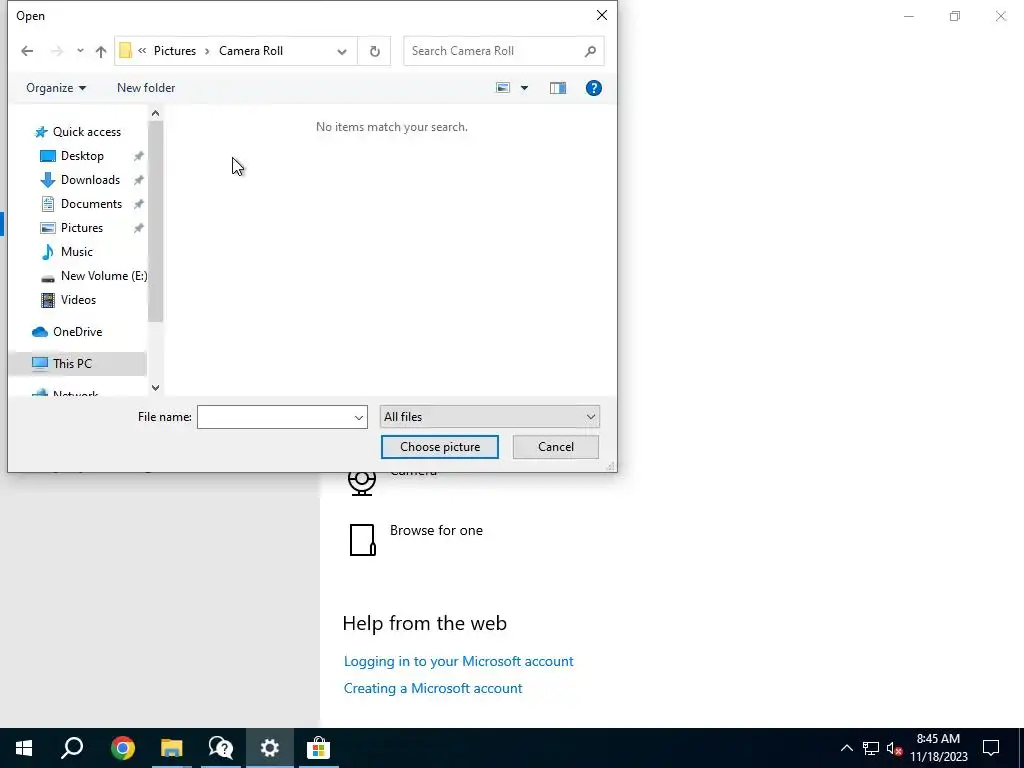
Task: Open more view options dropdown arrow
Action: pyautogui.click(x=524, y=88)
